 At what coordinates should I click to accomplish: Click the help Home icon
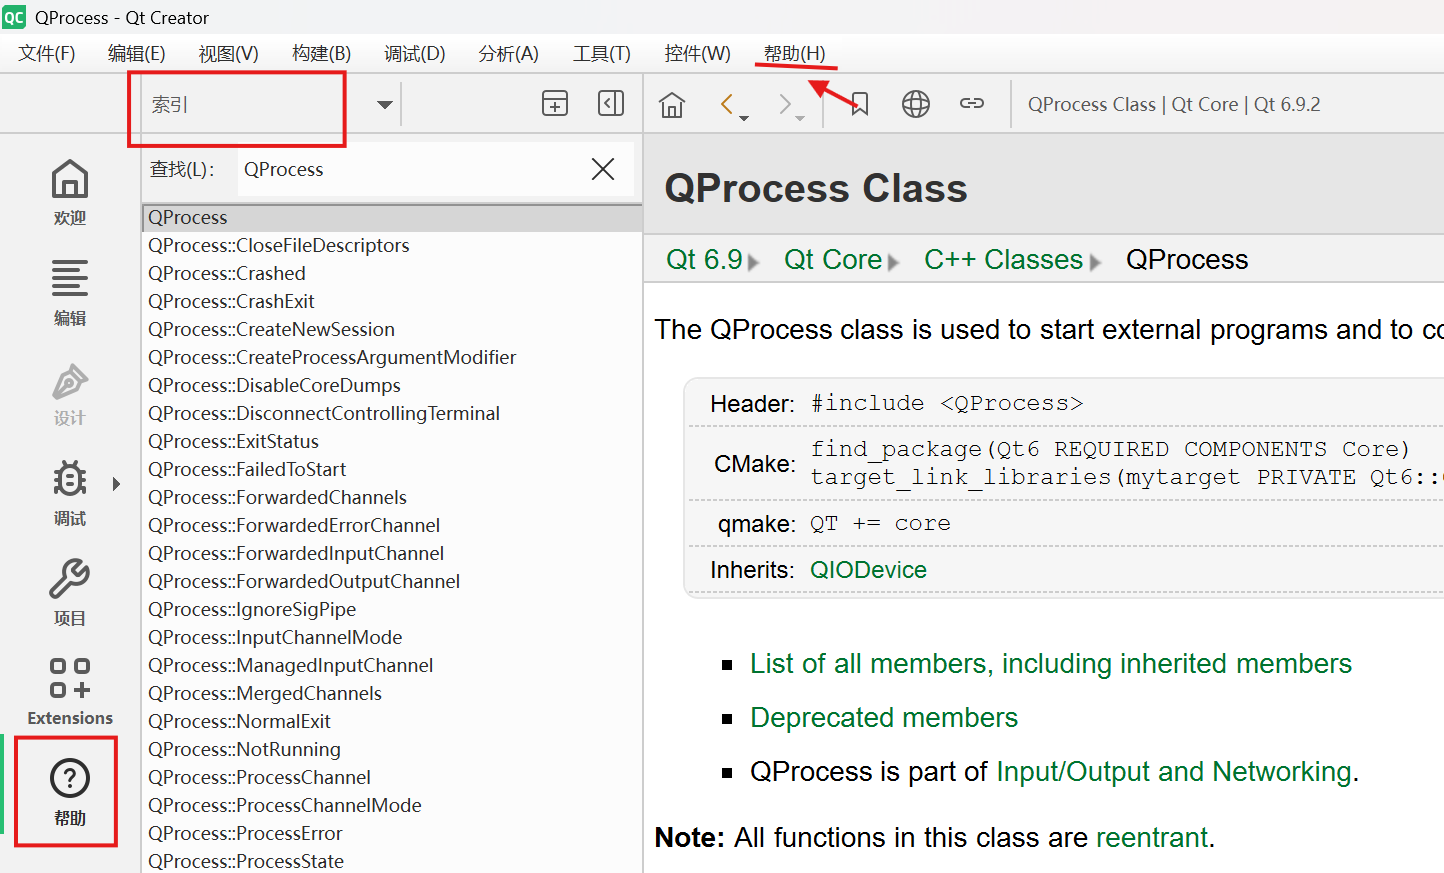pos(672,104)
